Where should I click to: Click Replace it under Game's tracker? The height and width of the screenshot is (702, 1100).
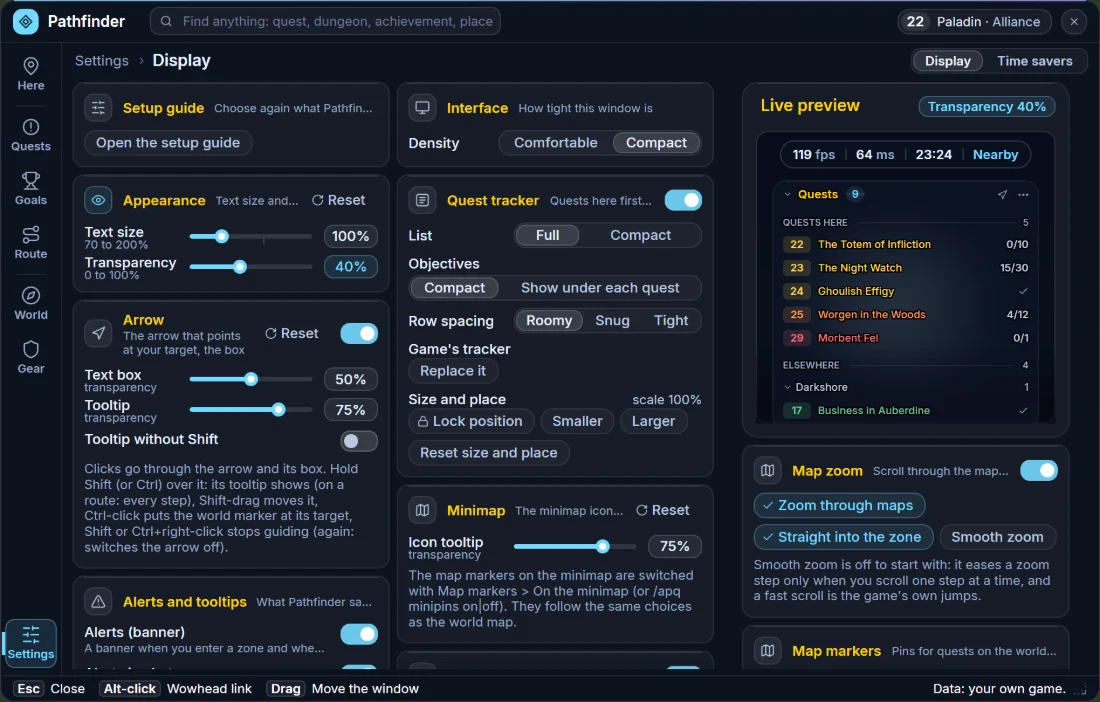tap(453, 370)
